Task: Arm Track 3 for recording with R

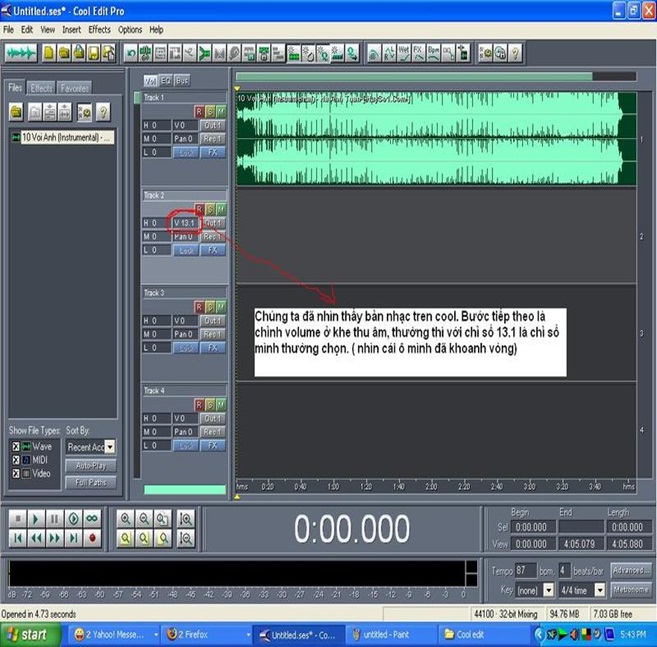Action: (199, 307)
